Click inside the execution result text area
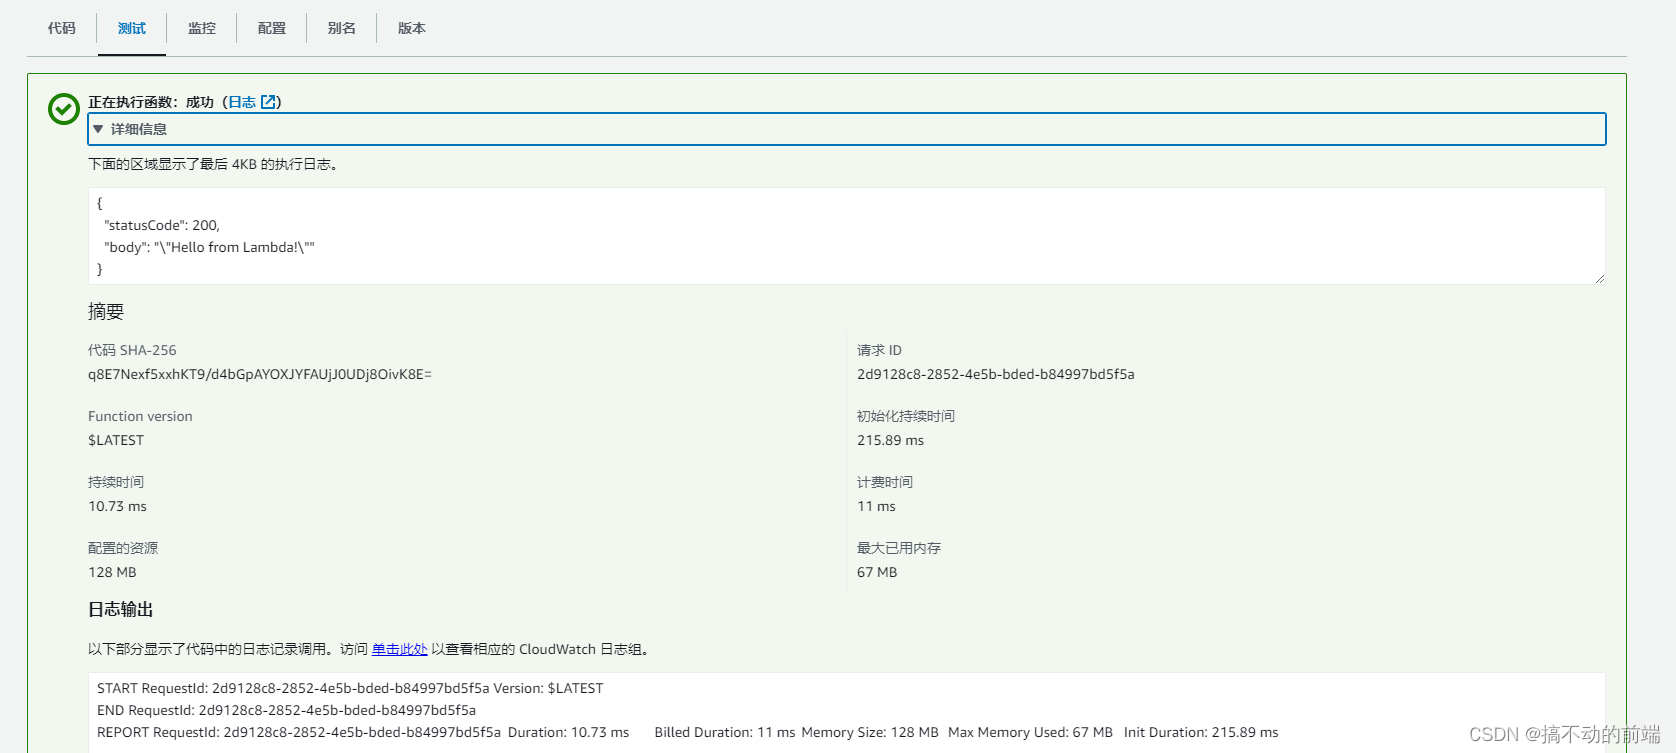1676x753 pixels. point(847,236)
